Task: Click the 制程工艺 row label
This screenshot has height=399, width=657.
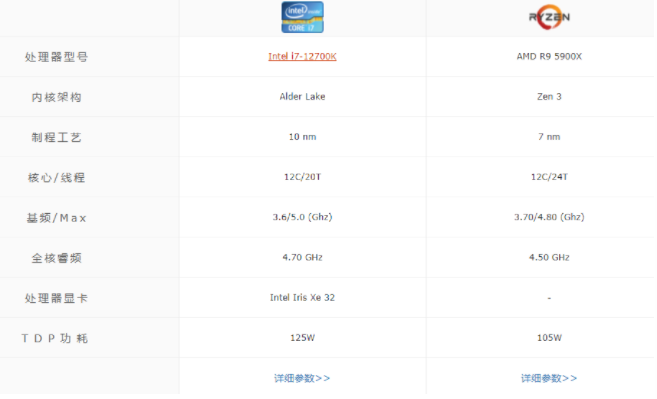Action: pos(56,137)
